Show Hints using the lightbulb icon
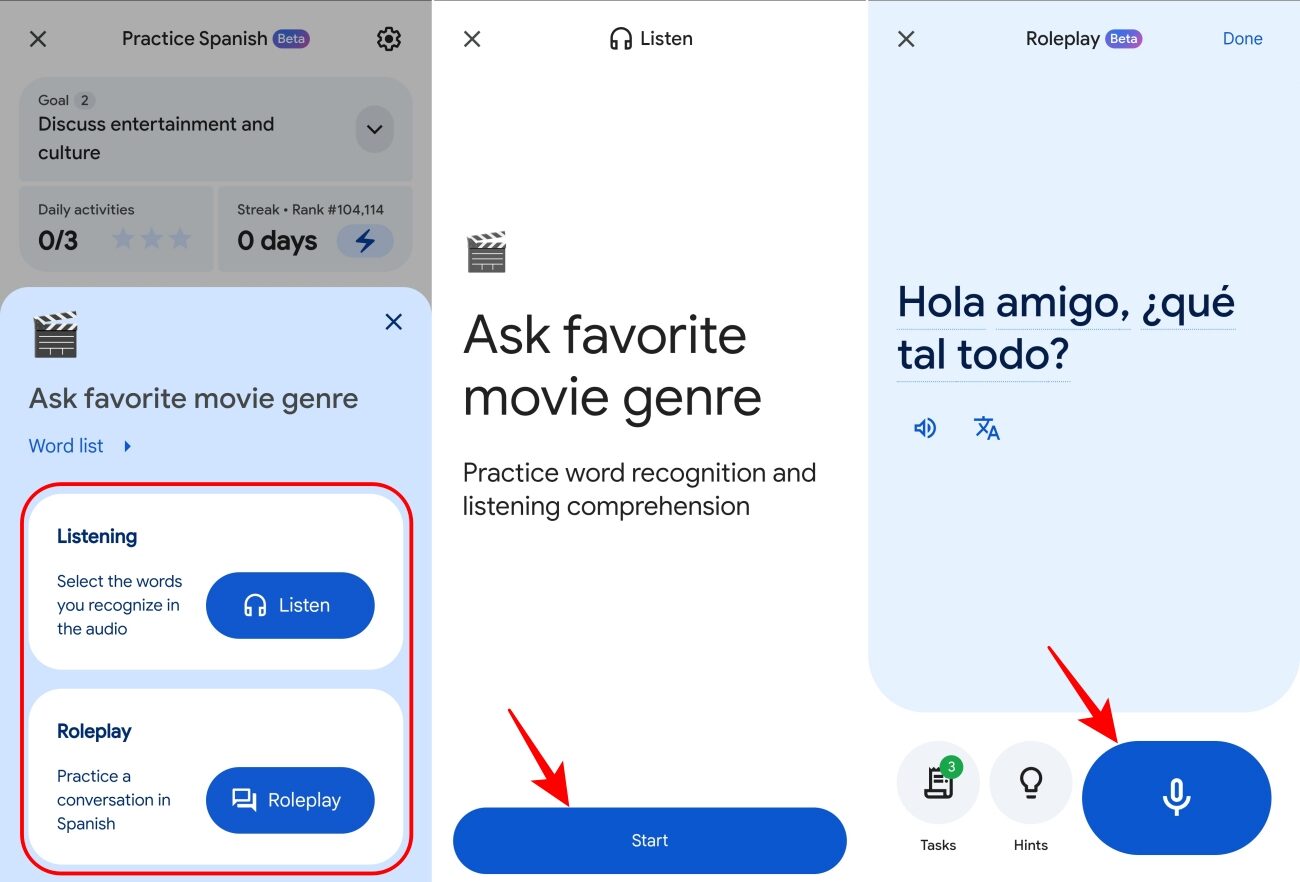This screenshot has height=882, width=1300. (x=1030, y=785)
